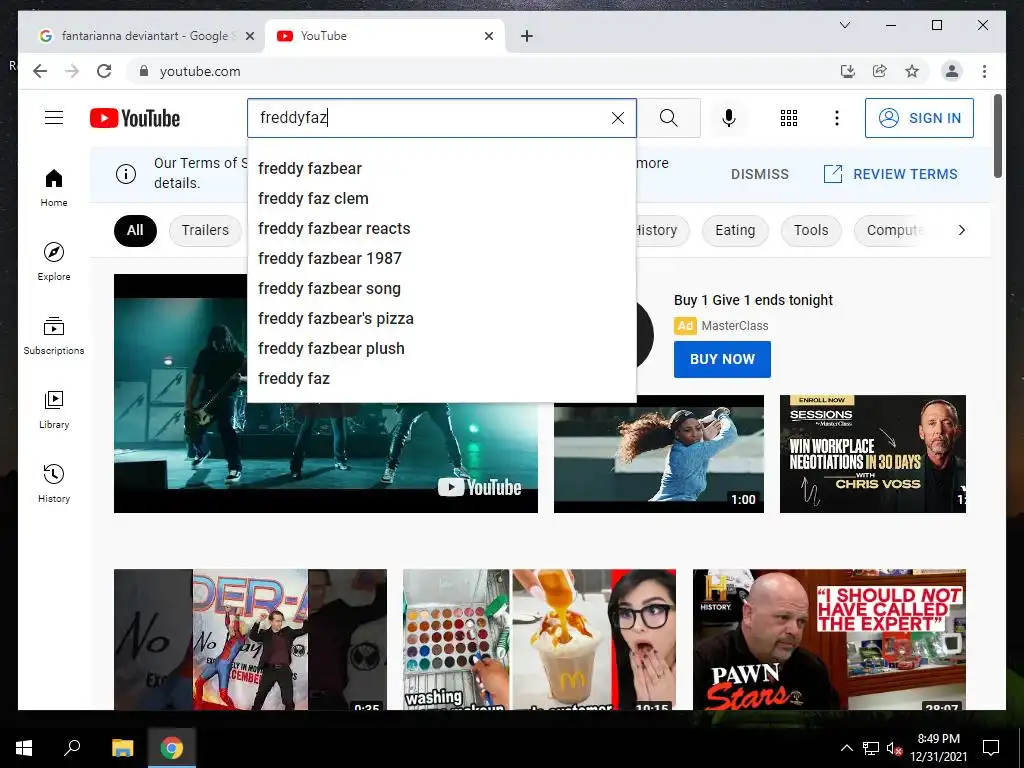Click the page vertical scrollbar
The height and width of the screenshot is (768, 1024).
click(997, 136)
